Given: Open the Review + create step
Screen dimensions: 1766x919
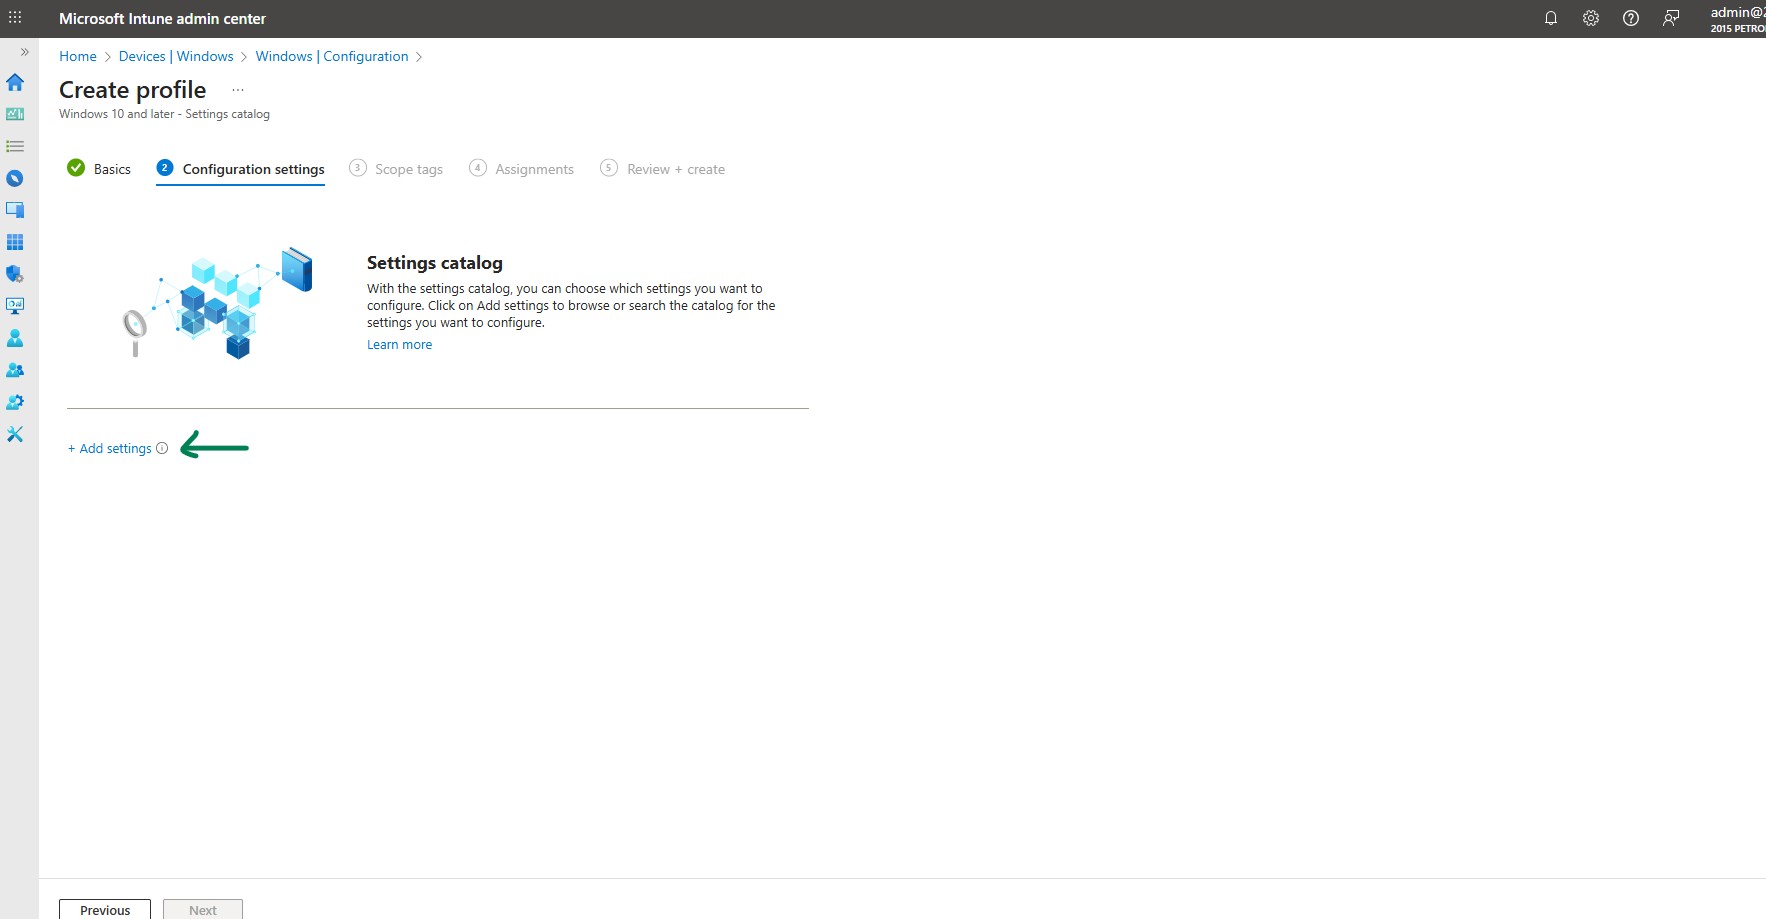Looking at the screenshot, I should point(675,169).
